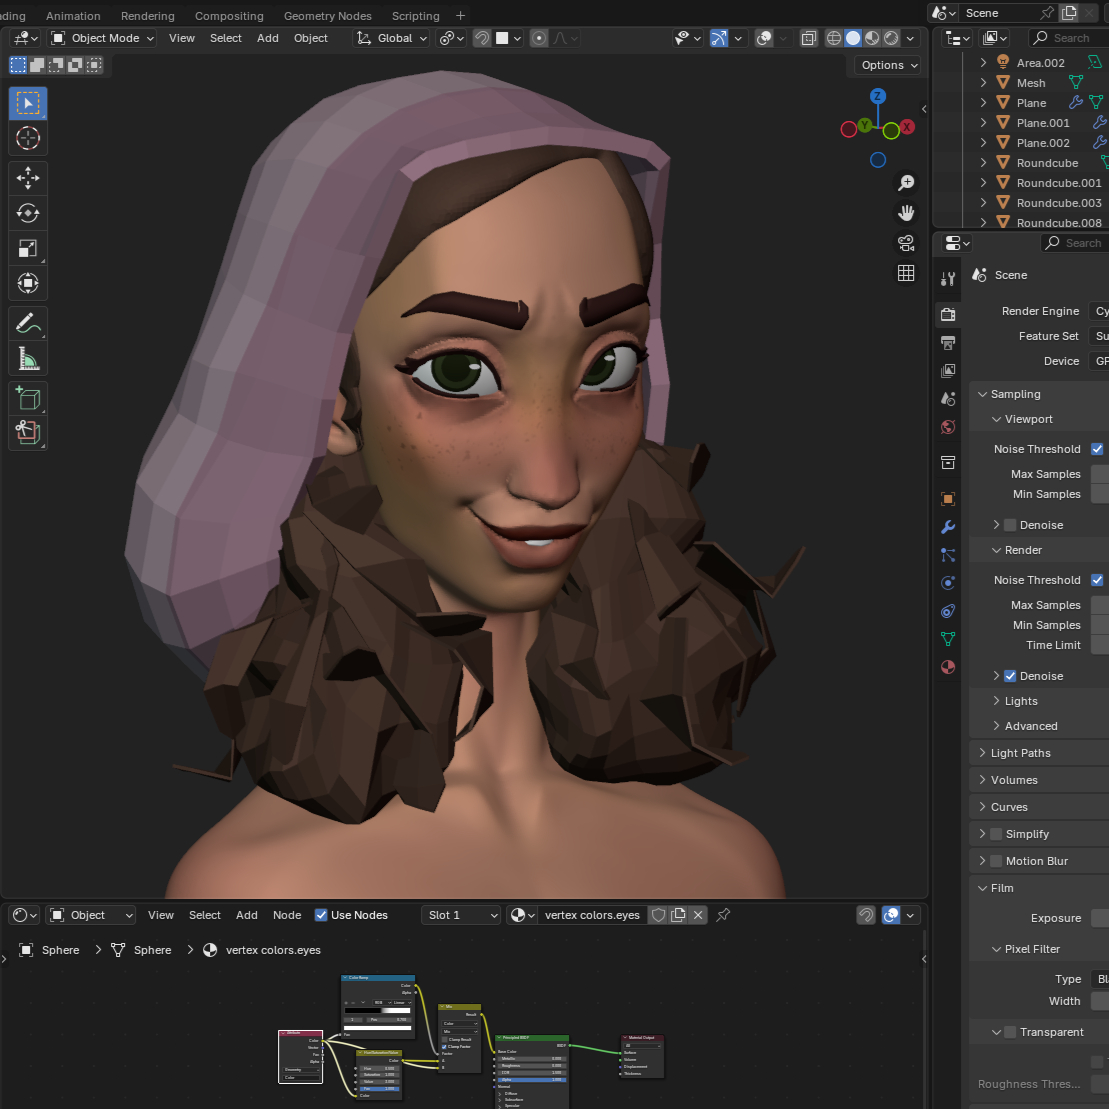Screen dimensions: 1109x1109
Task: Open the Slot 1 material dropdown
Action: [x=461, y=915]
